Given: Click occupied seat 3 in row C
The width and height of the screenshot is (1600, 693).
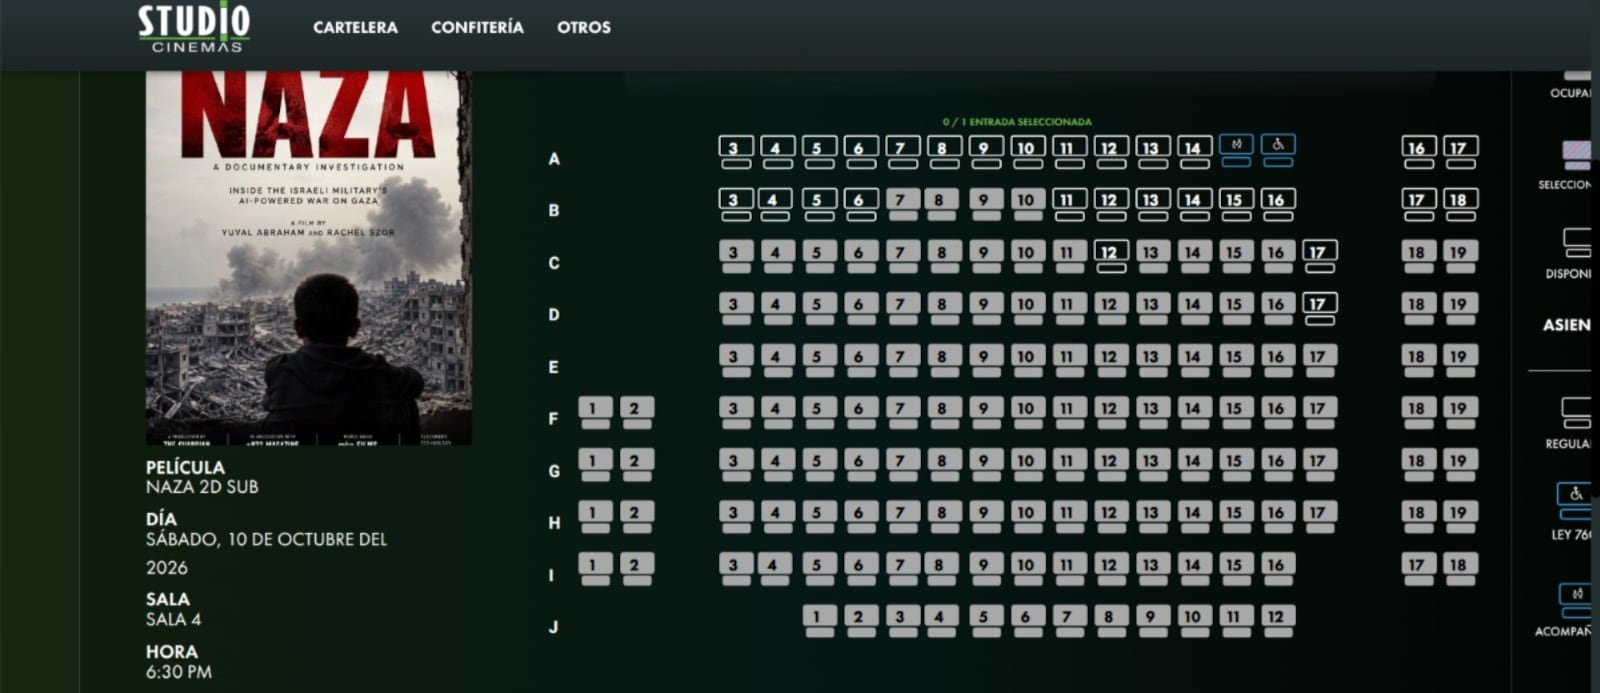Looking at the screenshot, I should pos(736,256).
